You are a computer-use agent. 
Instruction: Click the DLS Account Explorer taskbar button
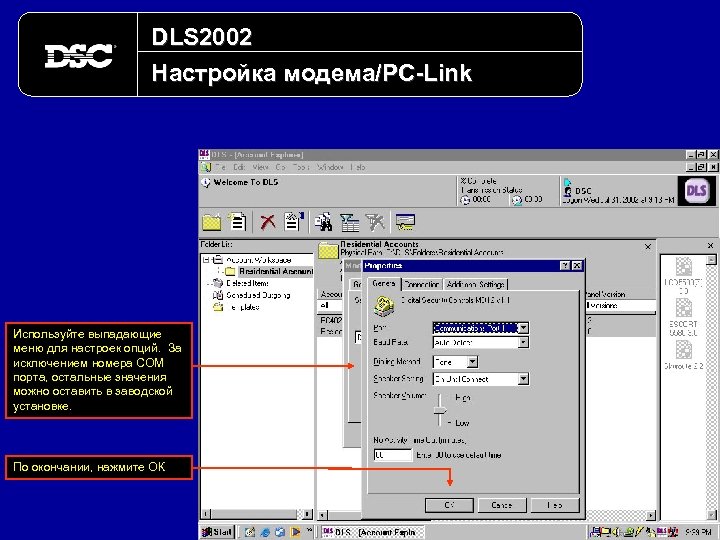pyautogui.click(x=371, y=532)
